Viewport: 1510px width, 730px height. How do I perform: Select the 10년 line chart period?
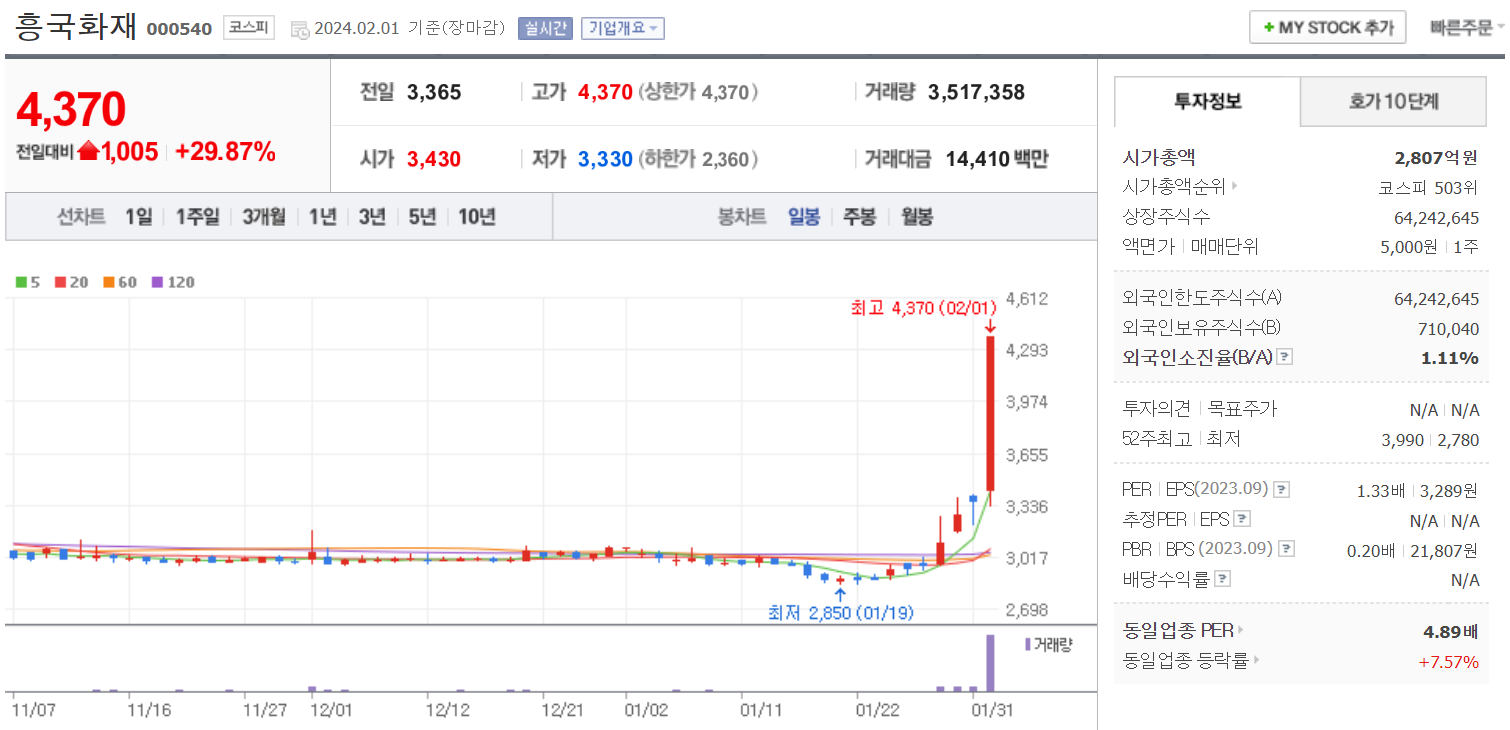477,217
